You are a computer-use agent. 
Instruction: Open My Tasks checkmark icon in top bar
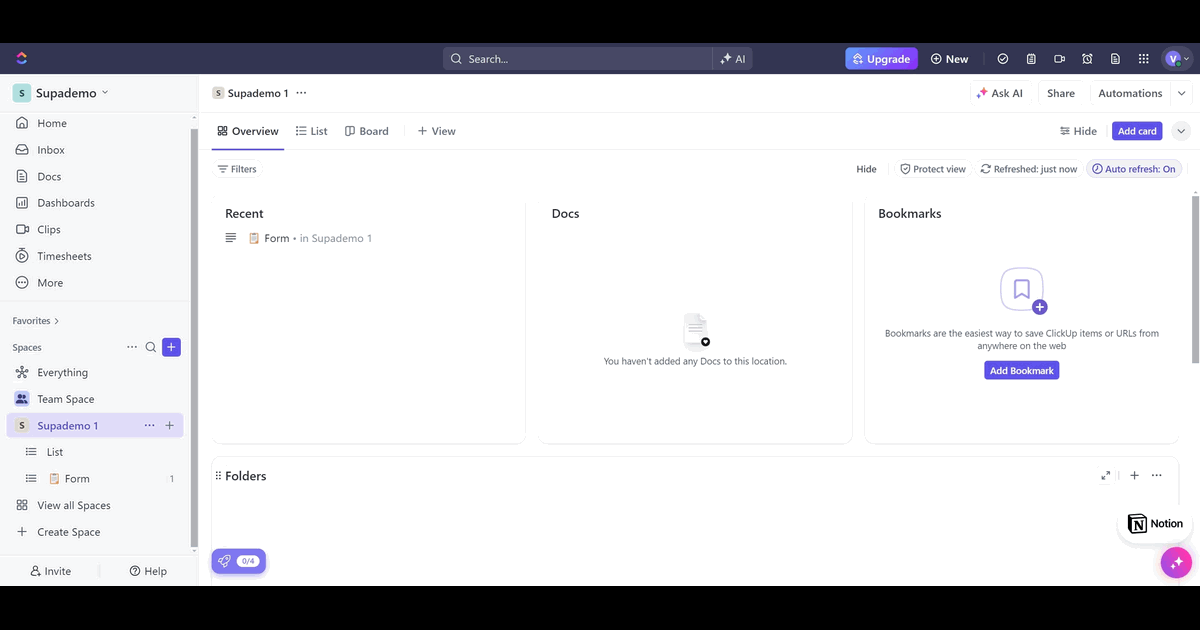coord(1003,59)
